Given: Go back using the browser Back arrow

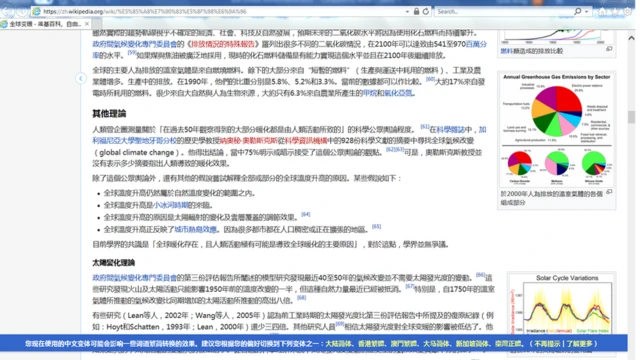Looking at the screenshot, I should tap(7, 11).
